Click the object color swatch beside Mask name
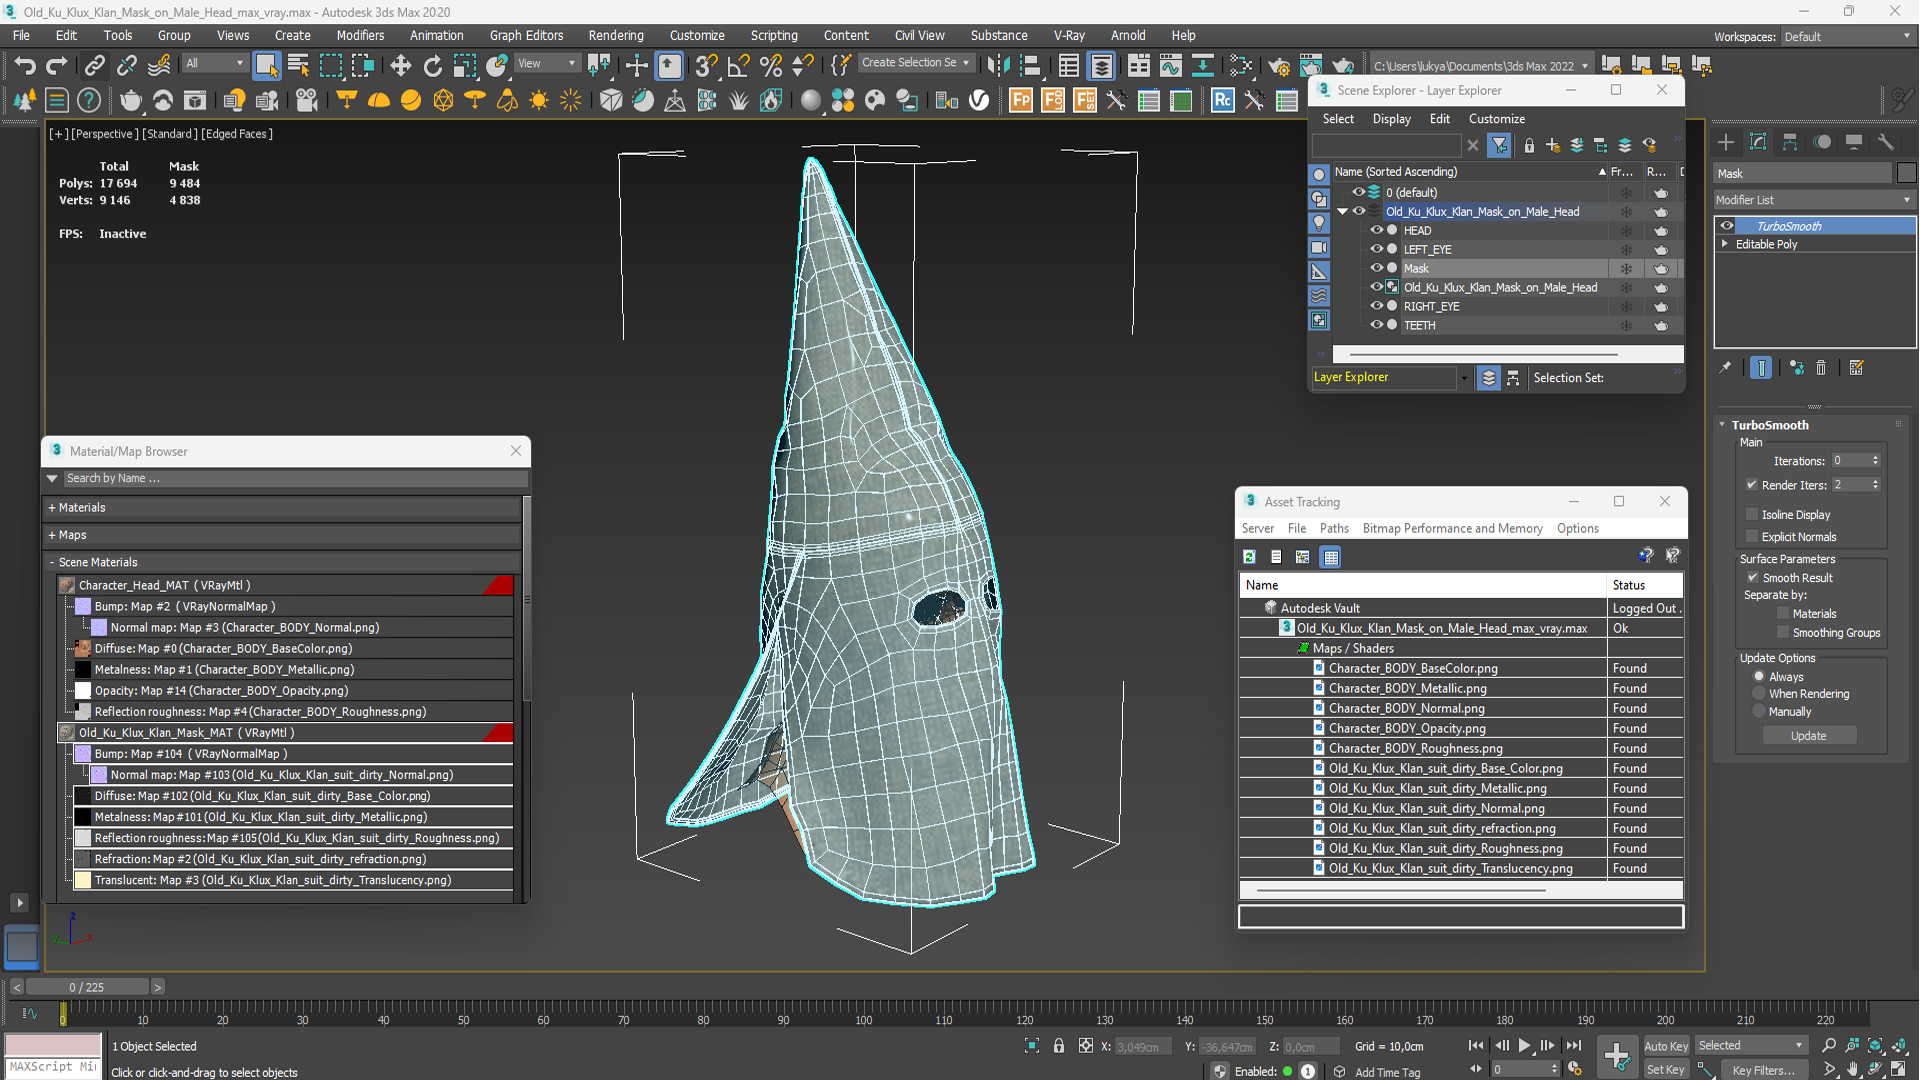The height and width of the screenshot is (1080, 1920). [x=1906, y=173]
